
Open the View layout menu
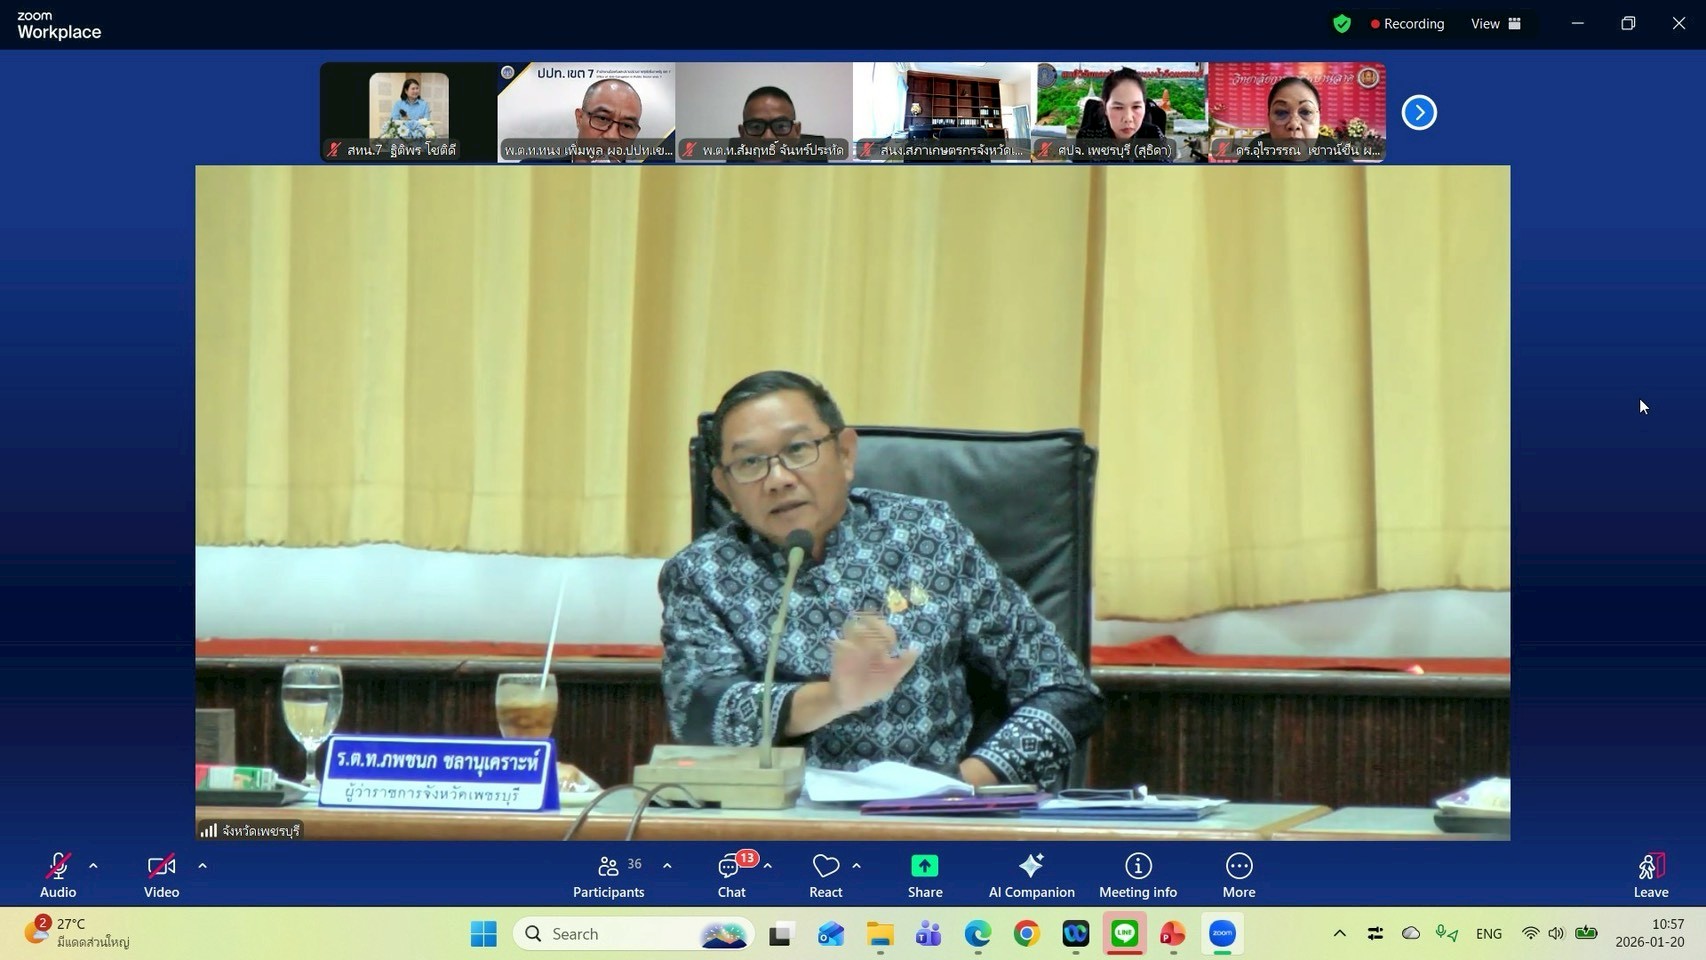coord(1495,24)
